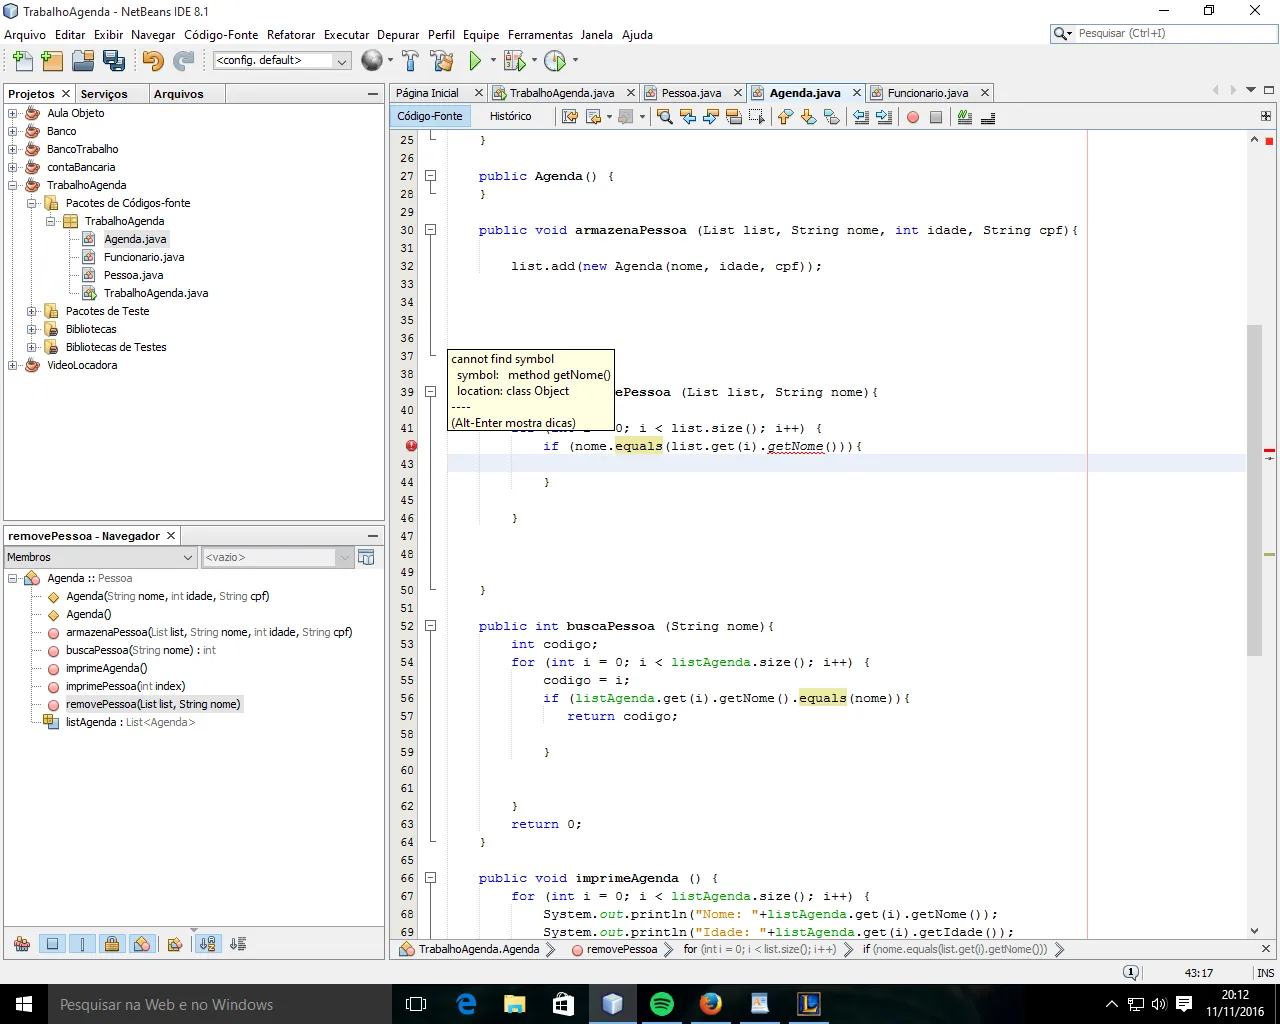Click the Clean and Build broom icon
The height and width of the screenshot is (1024, 1280).
443,61
